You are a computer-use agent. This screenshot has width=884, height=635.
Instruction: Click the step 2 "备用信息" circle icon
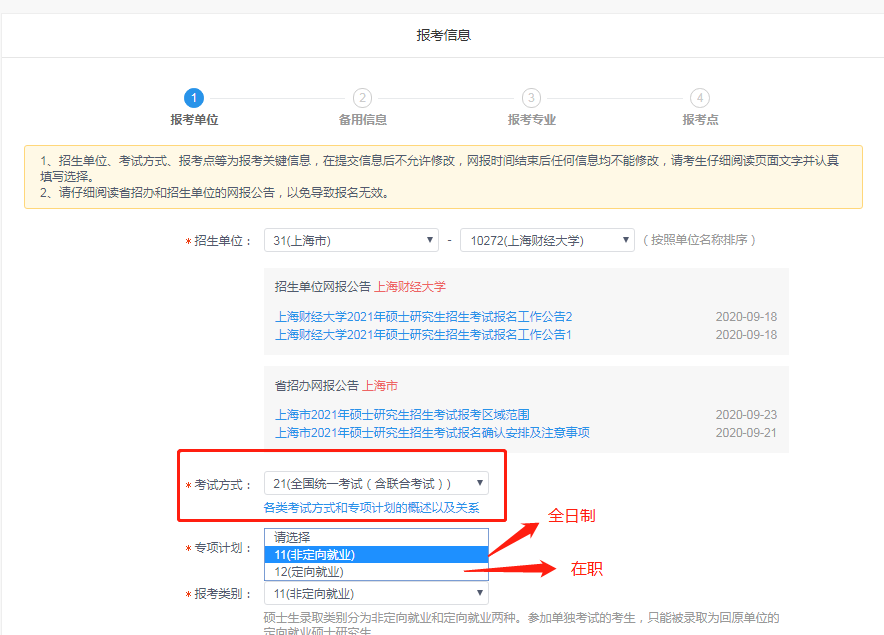362,98
